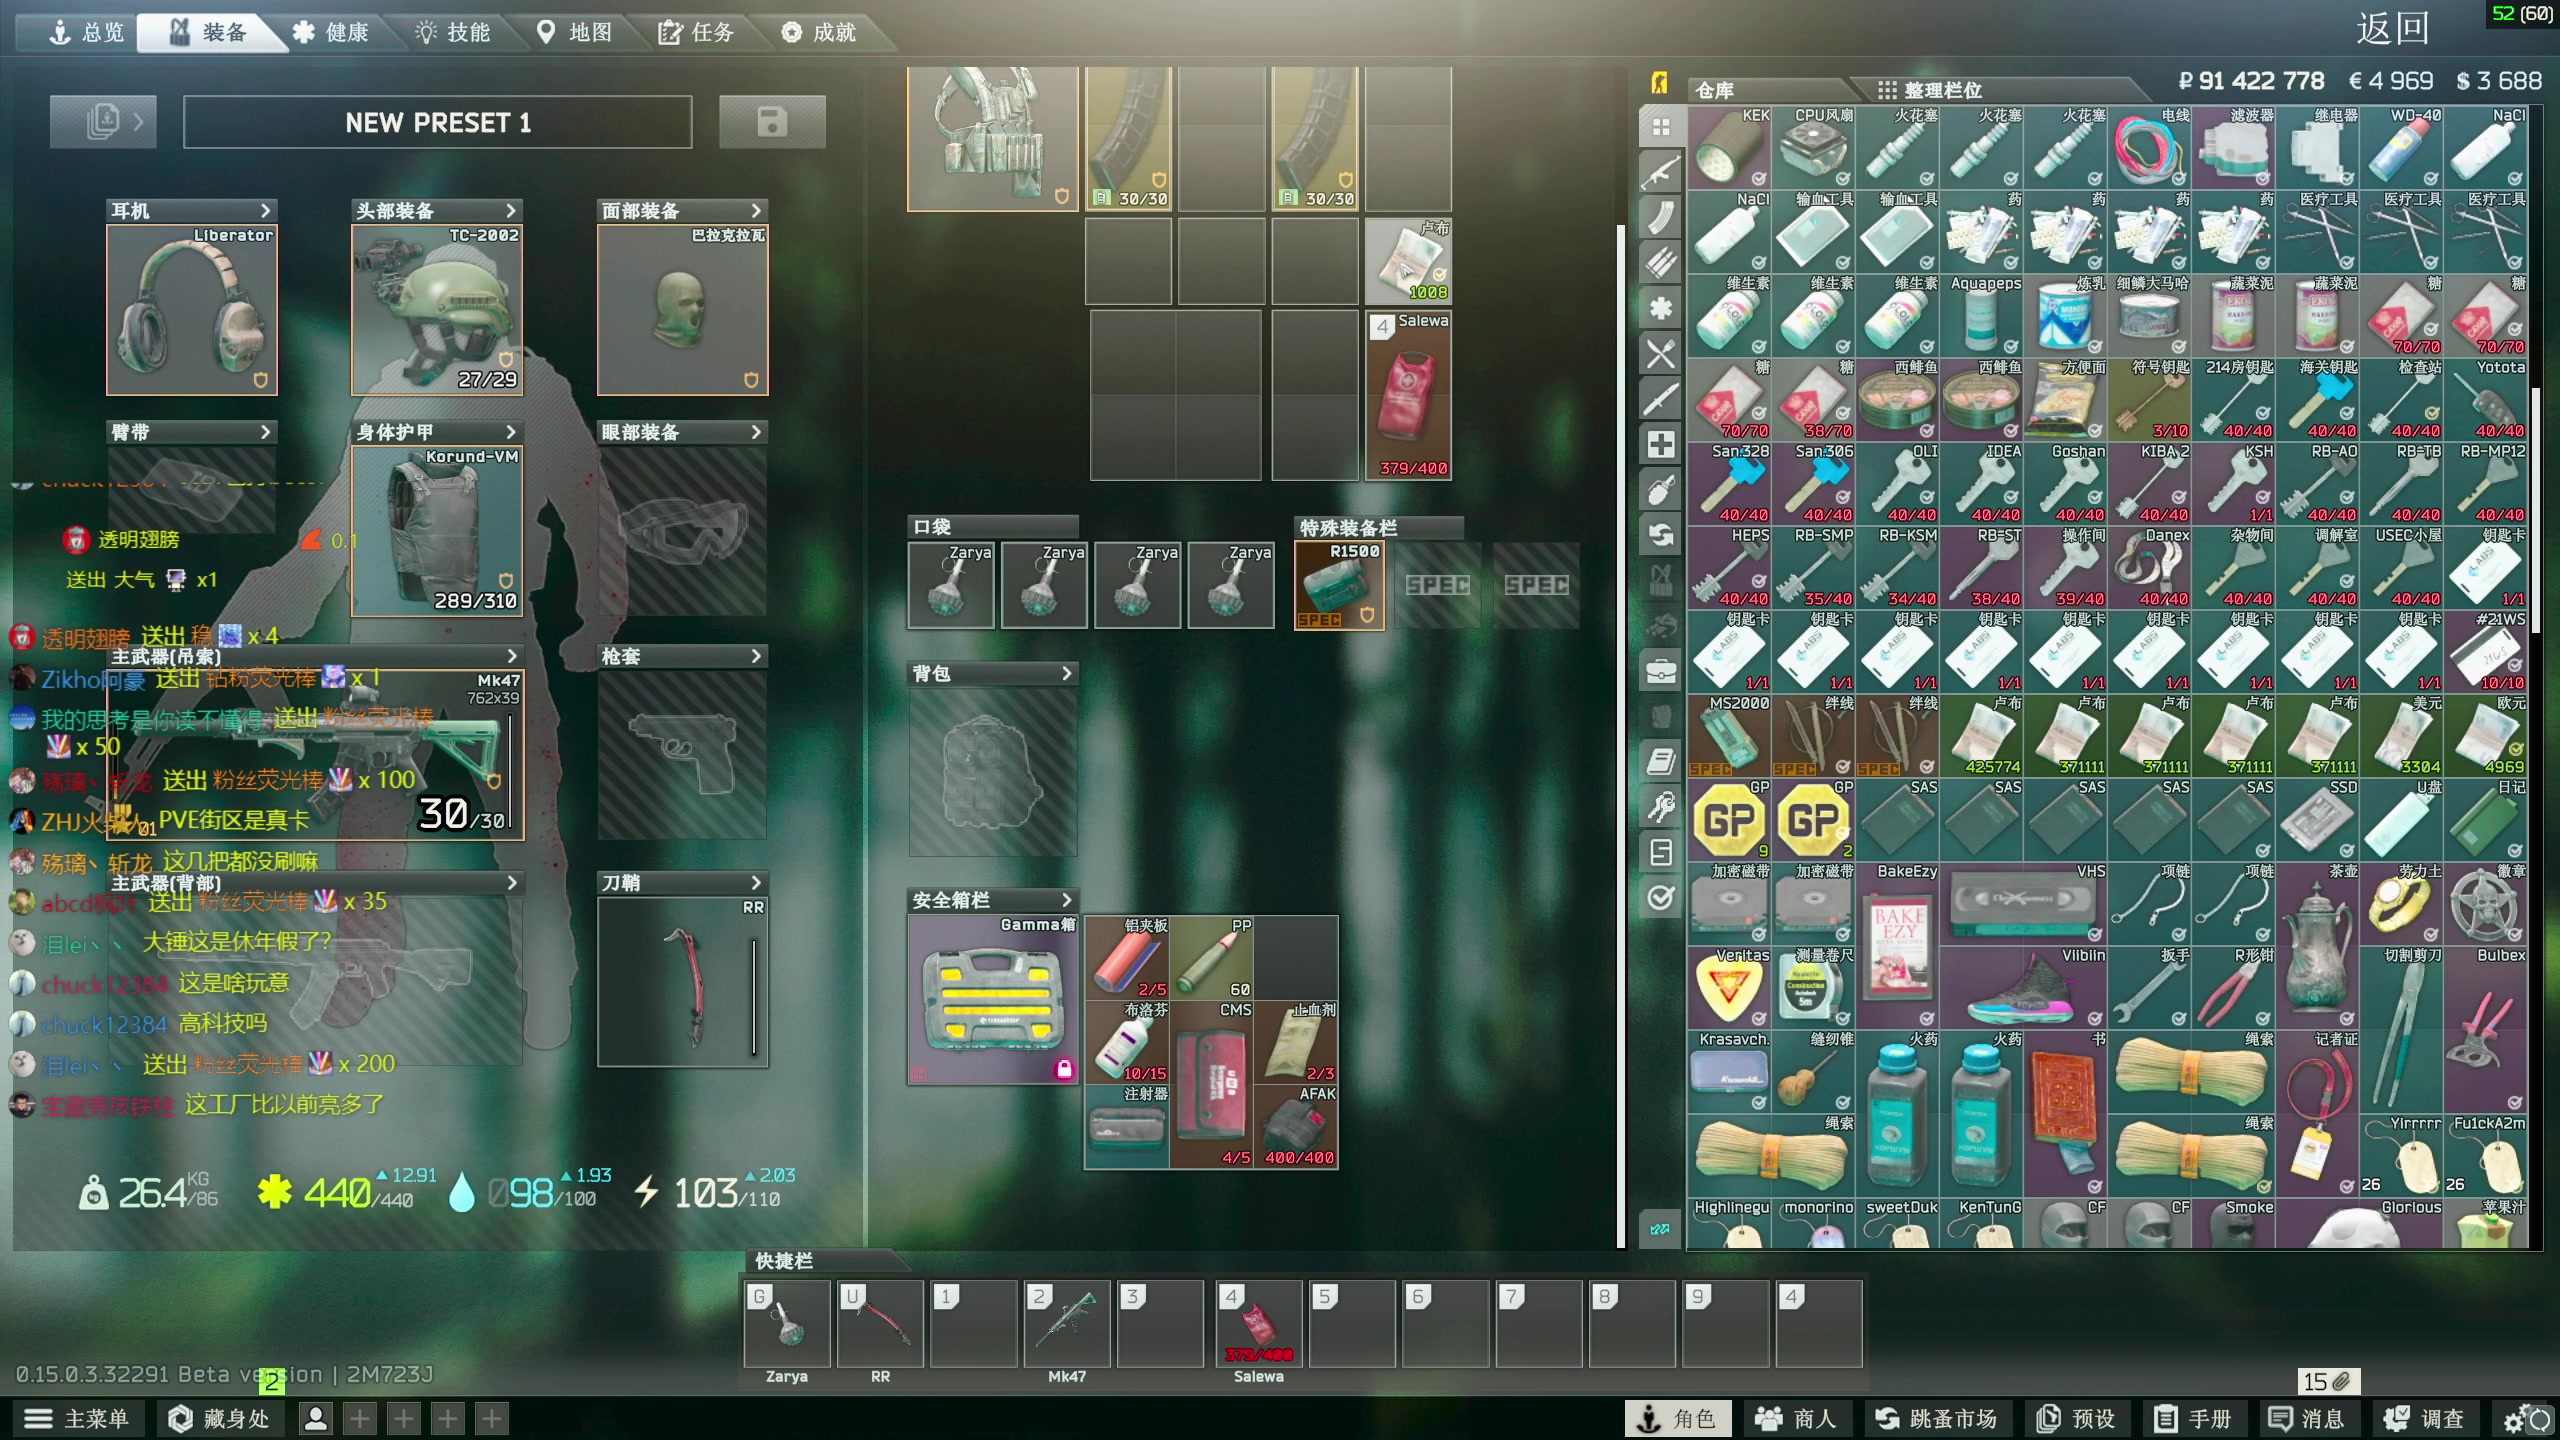Select the first Zarya grenade in pockets
The image size is (2560, 1440).
pos(951,586)
